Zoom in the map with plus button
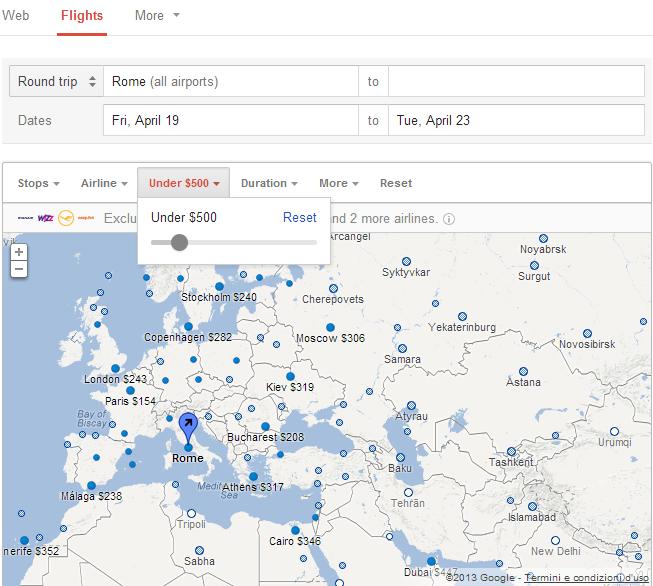 (19, 252)
